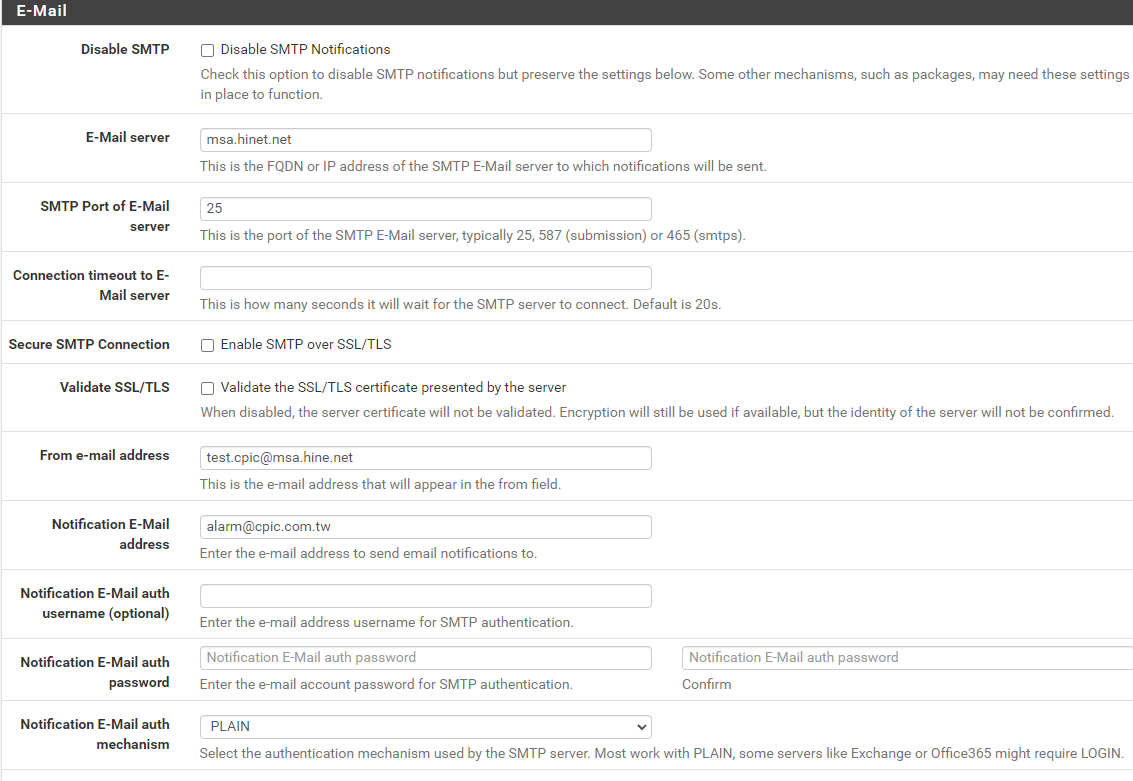Click the "Secure SMTP Connection" row label
This screenshot has width=1133, height=781.
[x=89, y=344]
